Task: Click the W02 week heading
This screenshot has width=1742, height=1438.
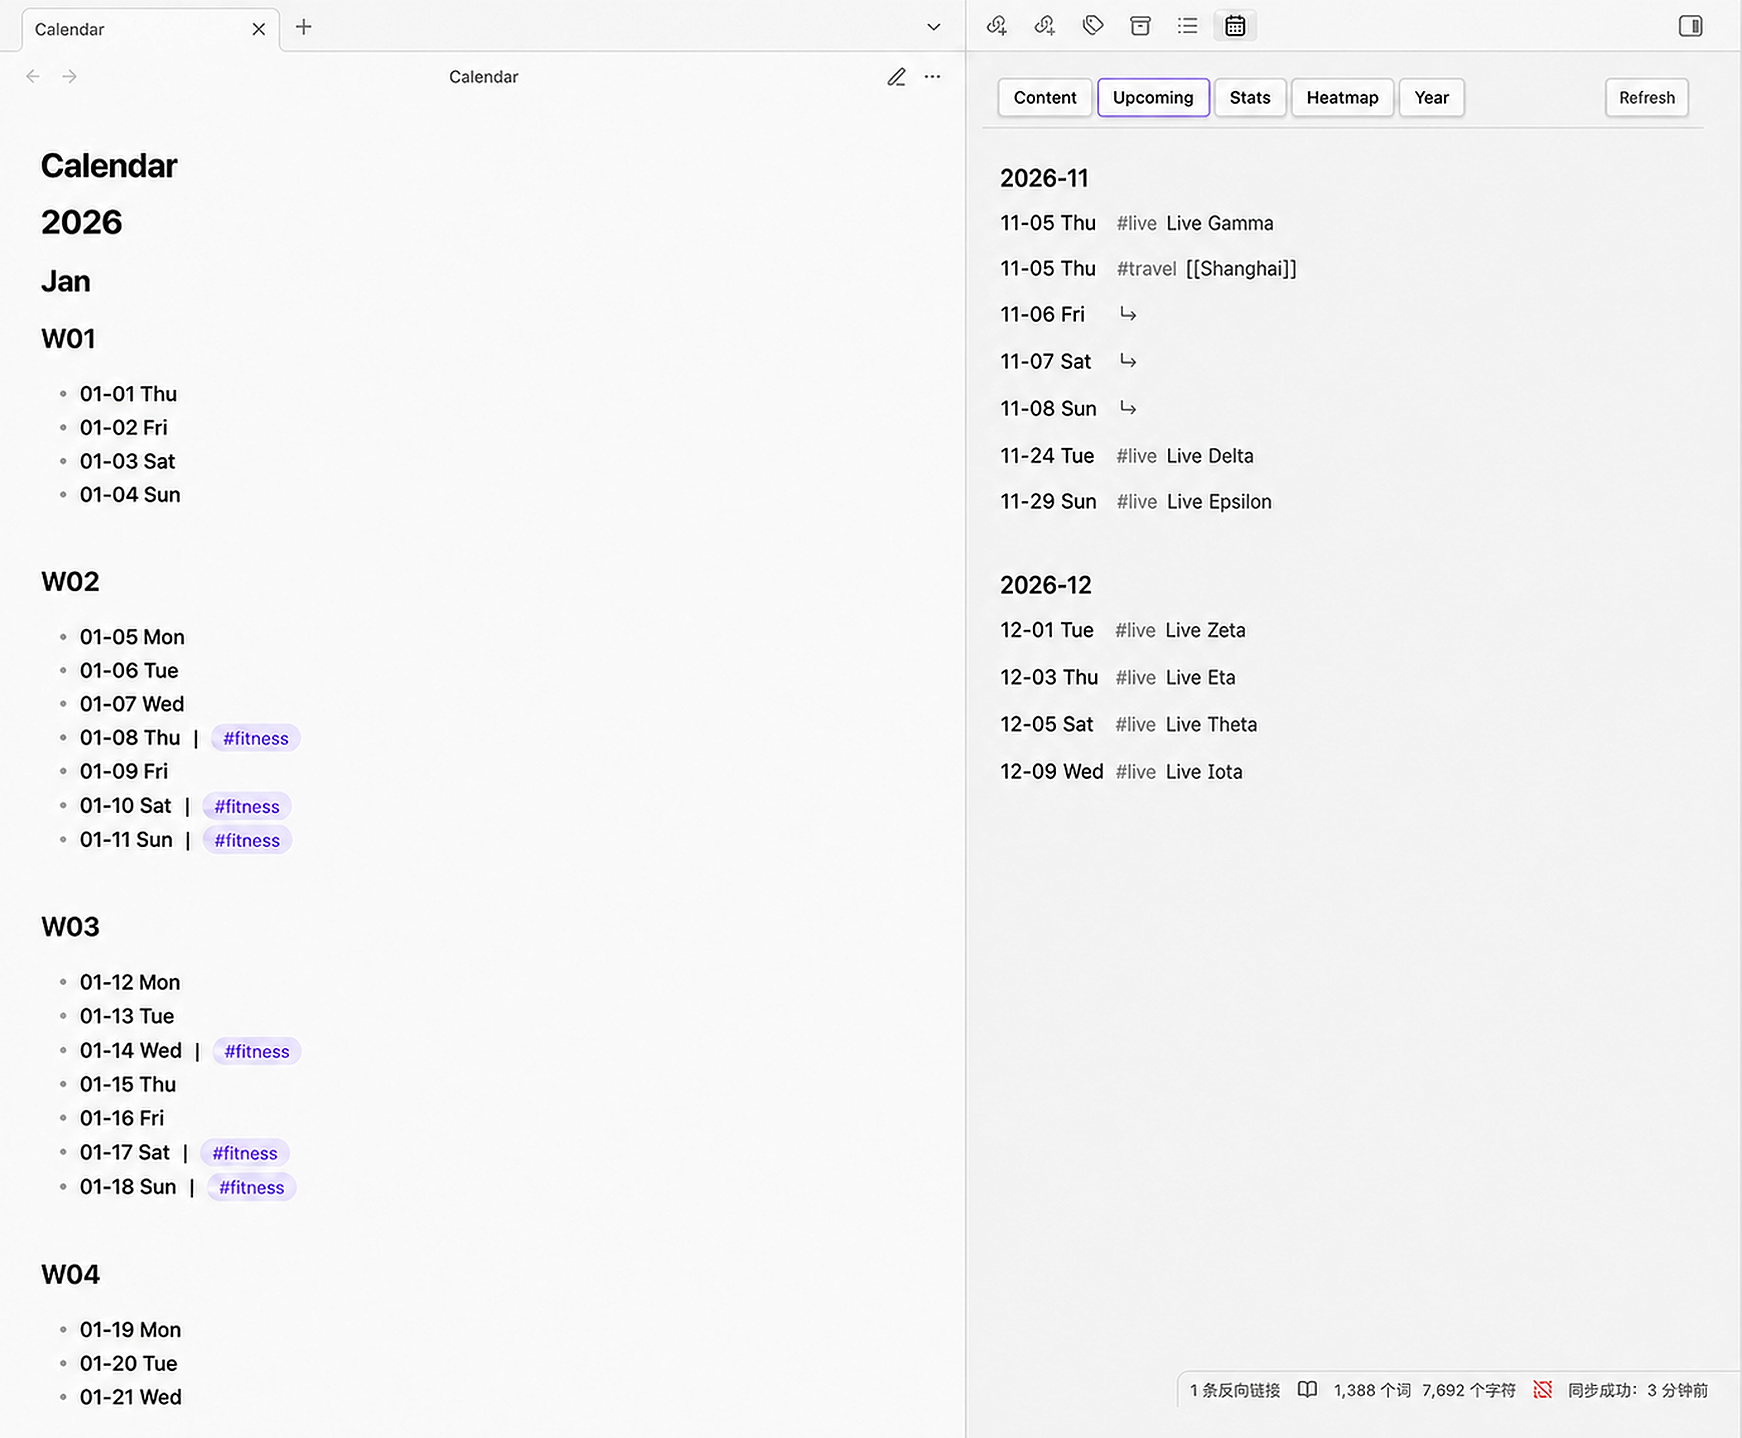Action: 70,582
